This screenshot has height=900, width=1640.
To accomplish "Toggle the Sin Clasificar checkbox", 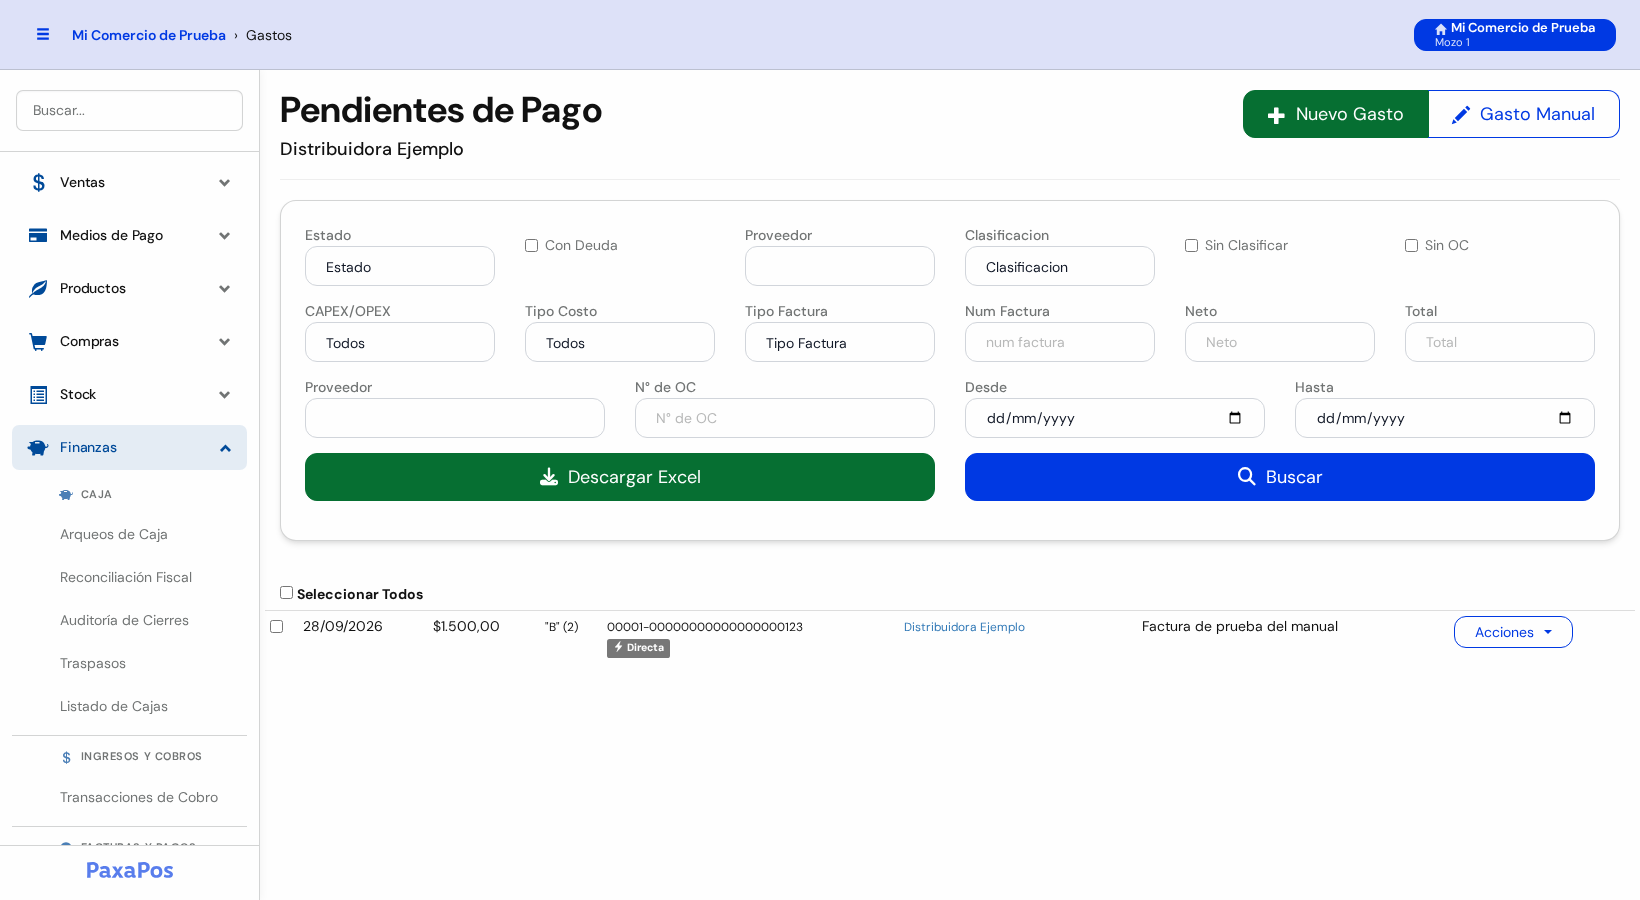I will coord(1191,245).
